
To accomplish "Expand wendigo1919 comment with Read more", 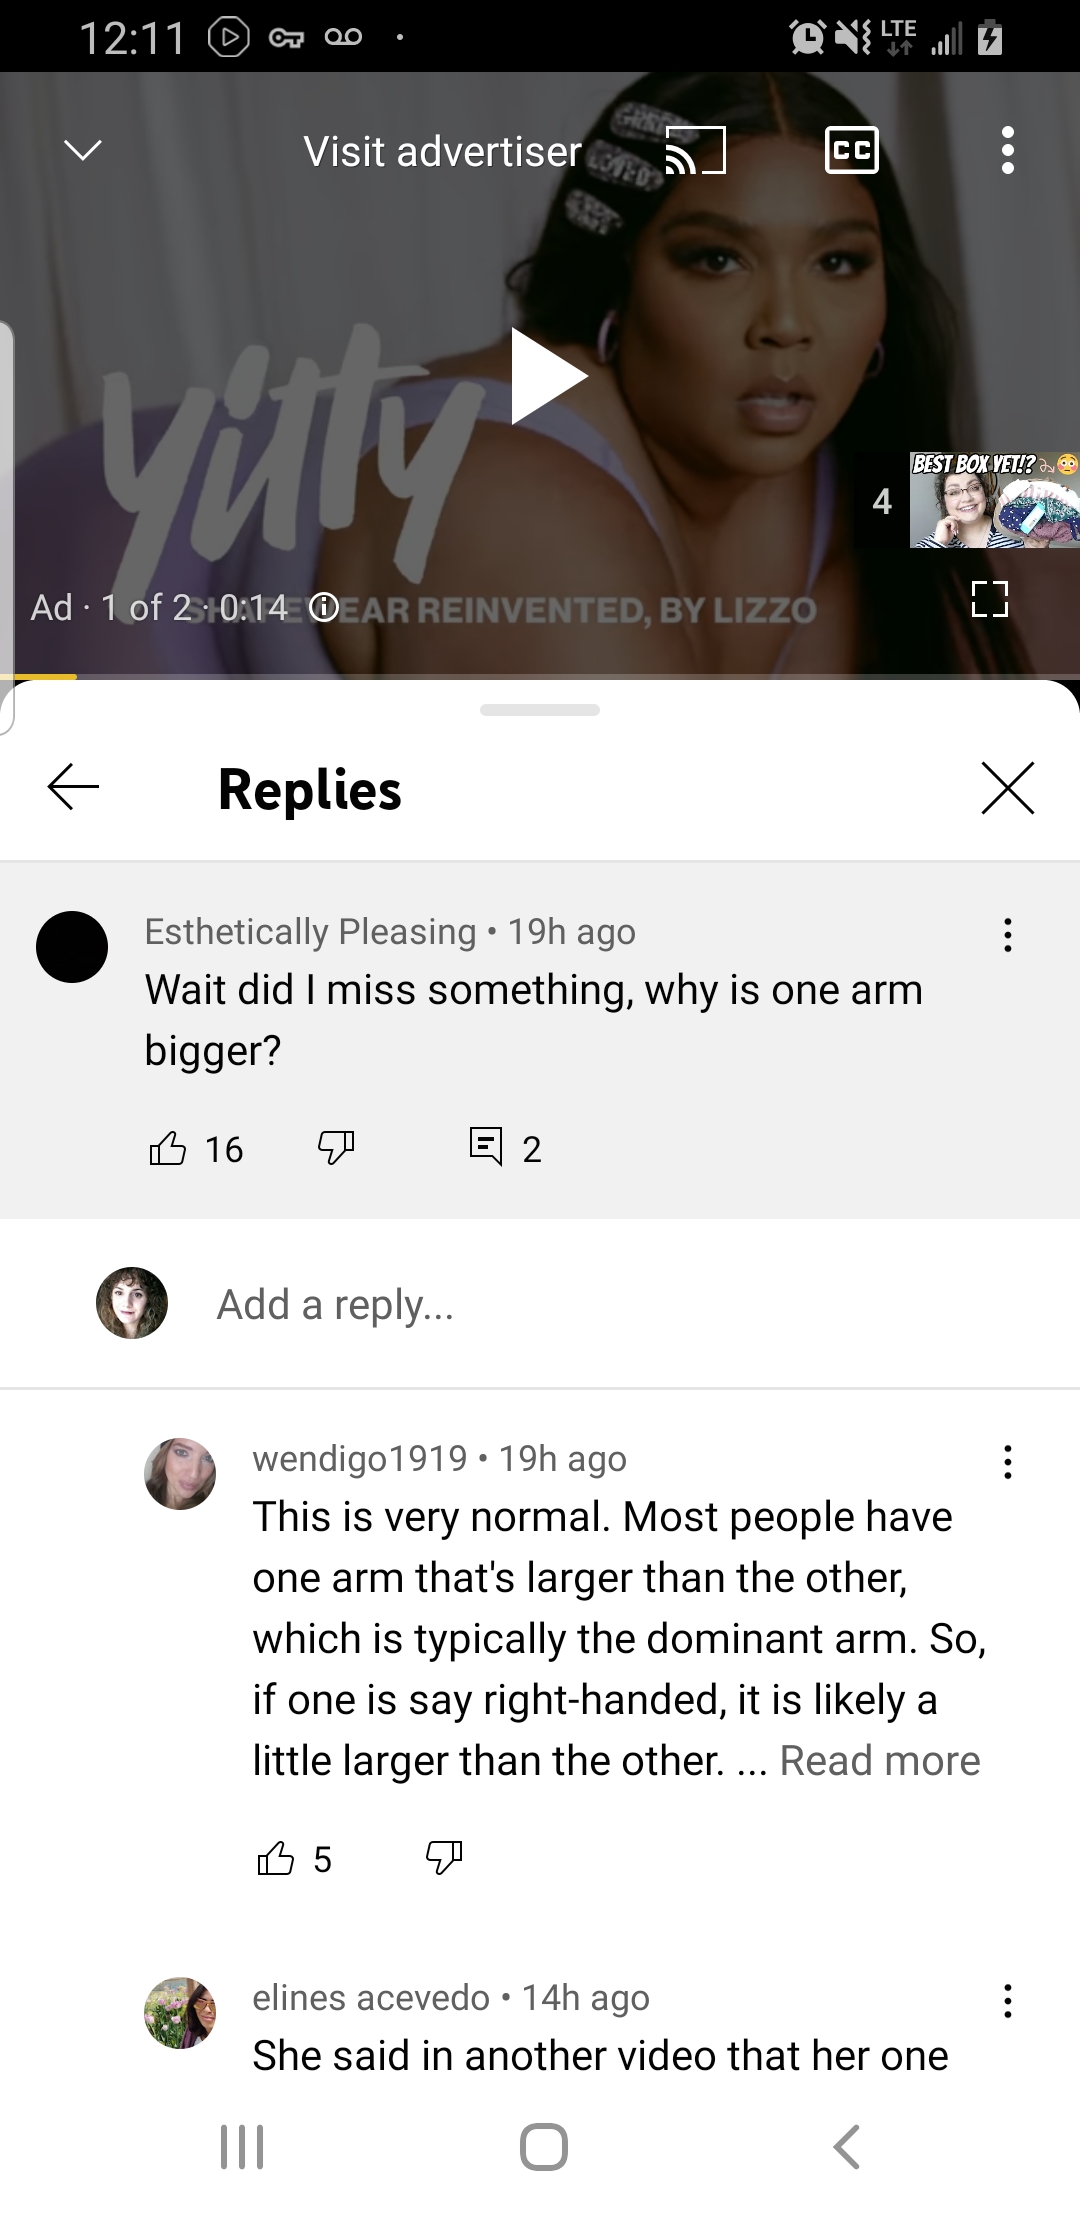I will [880, 1760].
